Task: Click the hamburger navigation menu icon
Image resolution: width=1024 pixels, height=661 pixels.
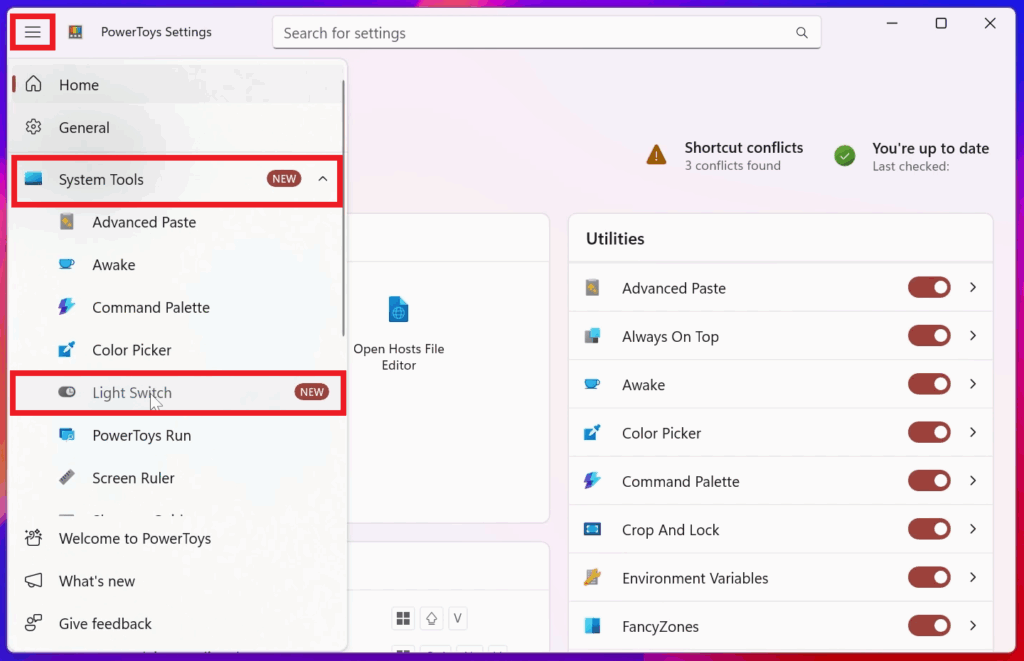Action: click(33, 32)
